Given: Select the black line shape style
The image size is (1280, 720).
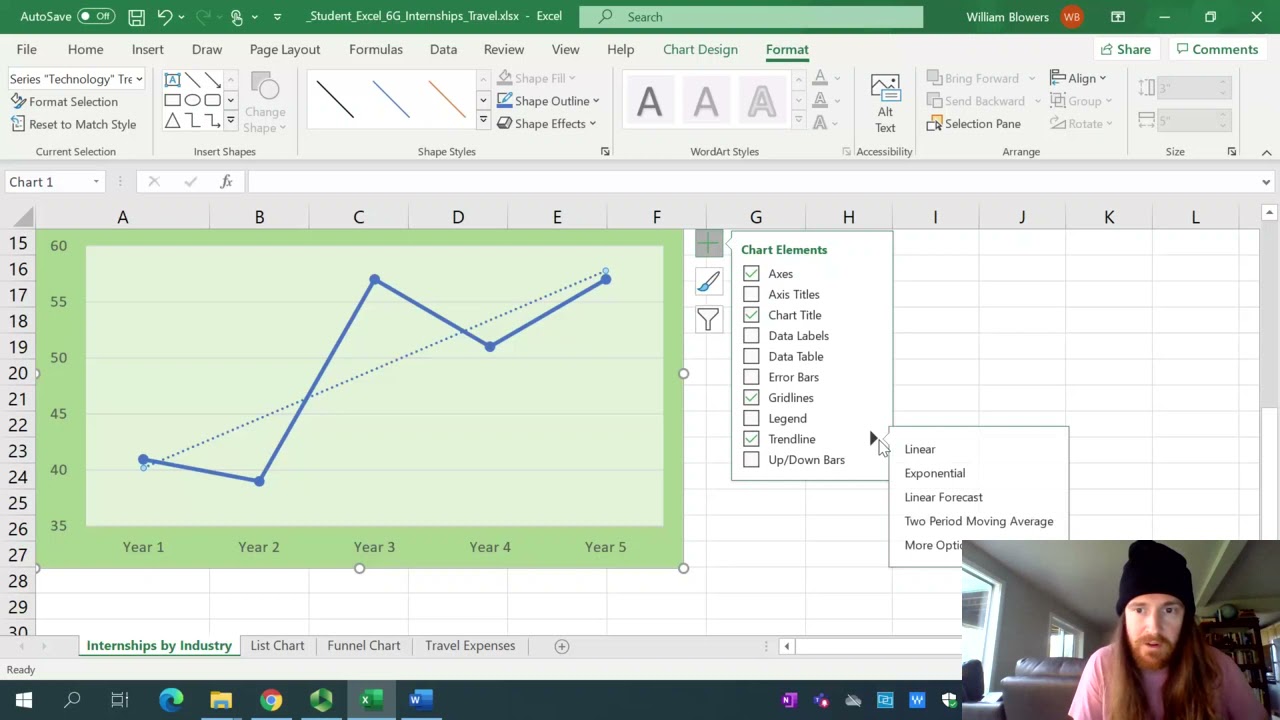Looking at the screenshot, I should click(335, 100).
